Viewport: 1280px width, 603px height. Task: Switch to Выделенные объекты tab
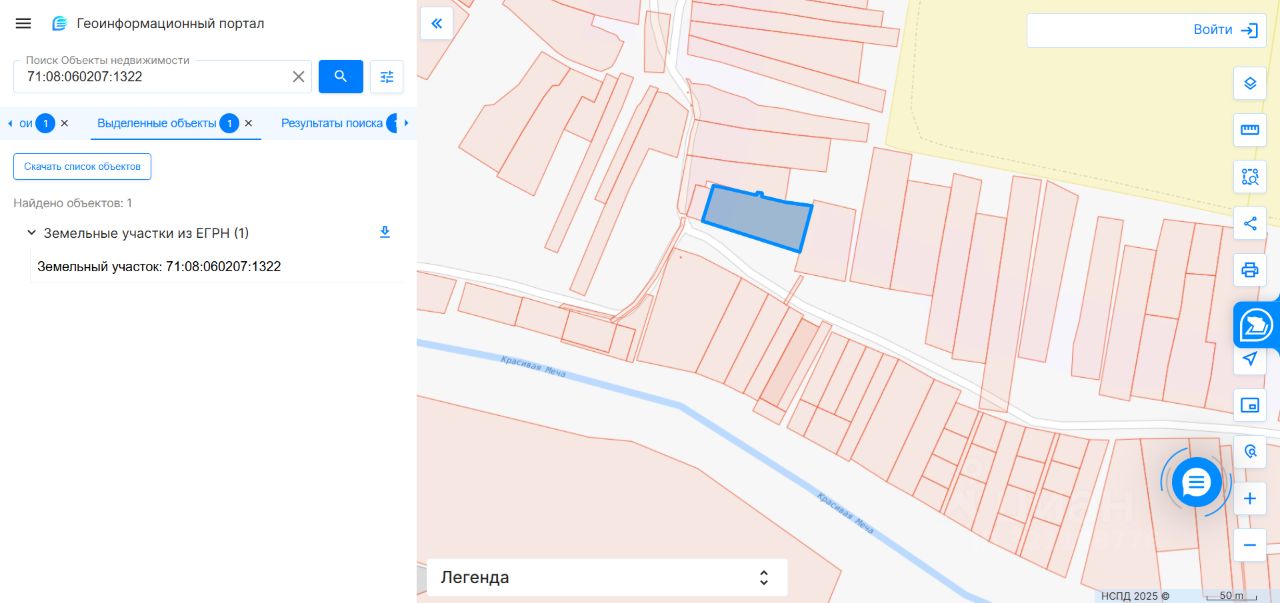point(156,123)
